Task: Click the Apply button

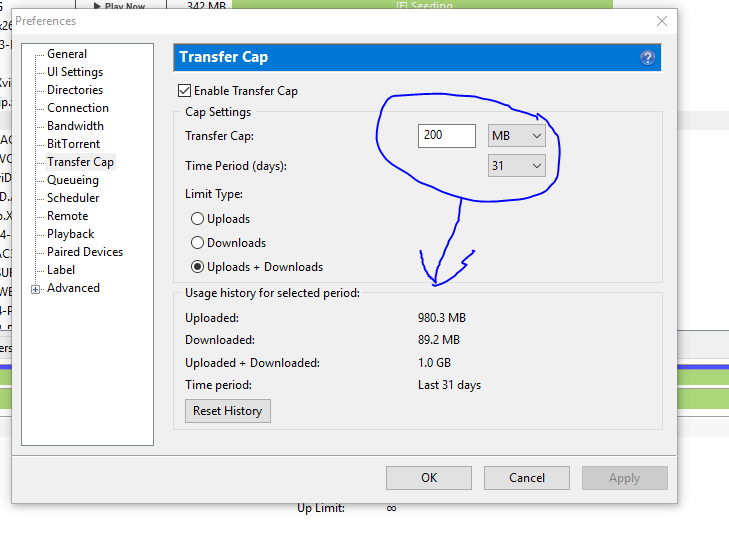Action: (625, 478)
